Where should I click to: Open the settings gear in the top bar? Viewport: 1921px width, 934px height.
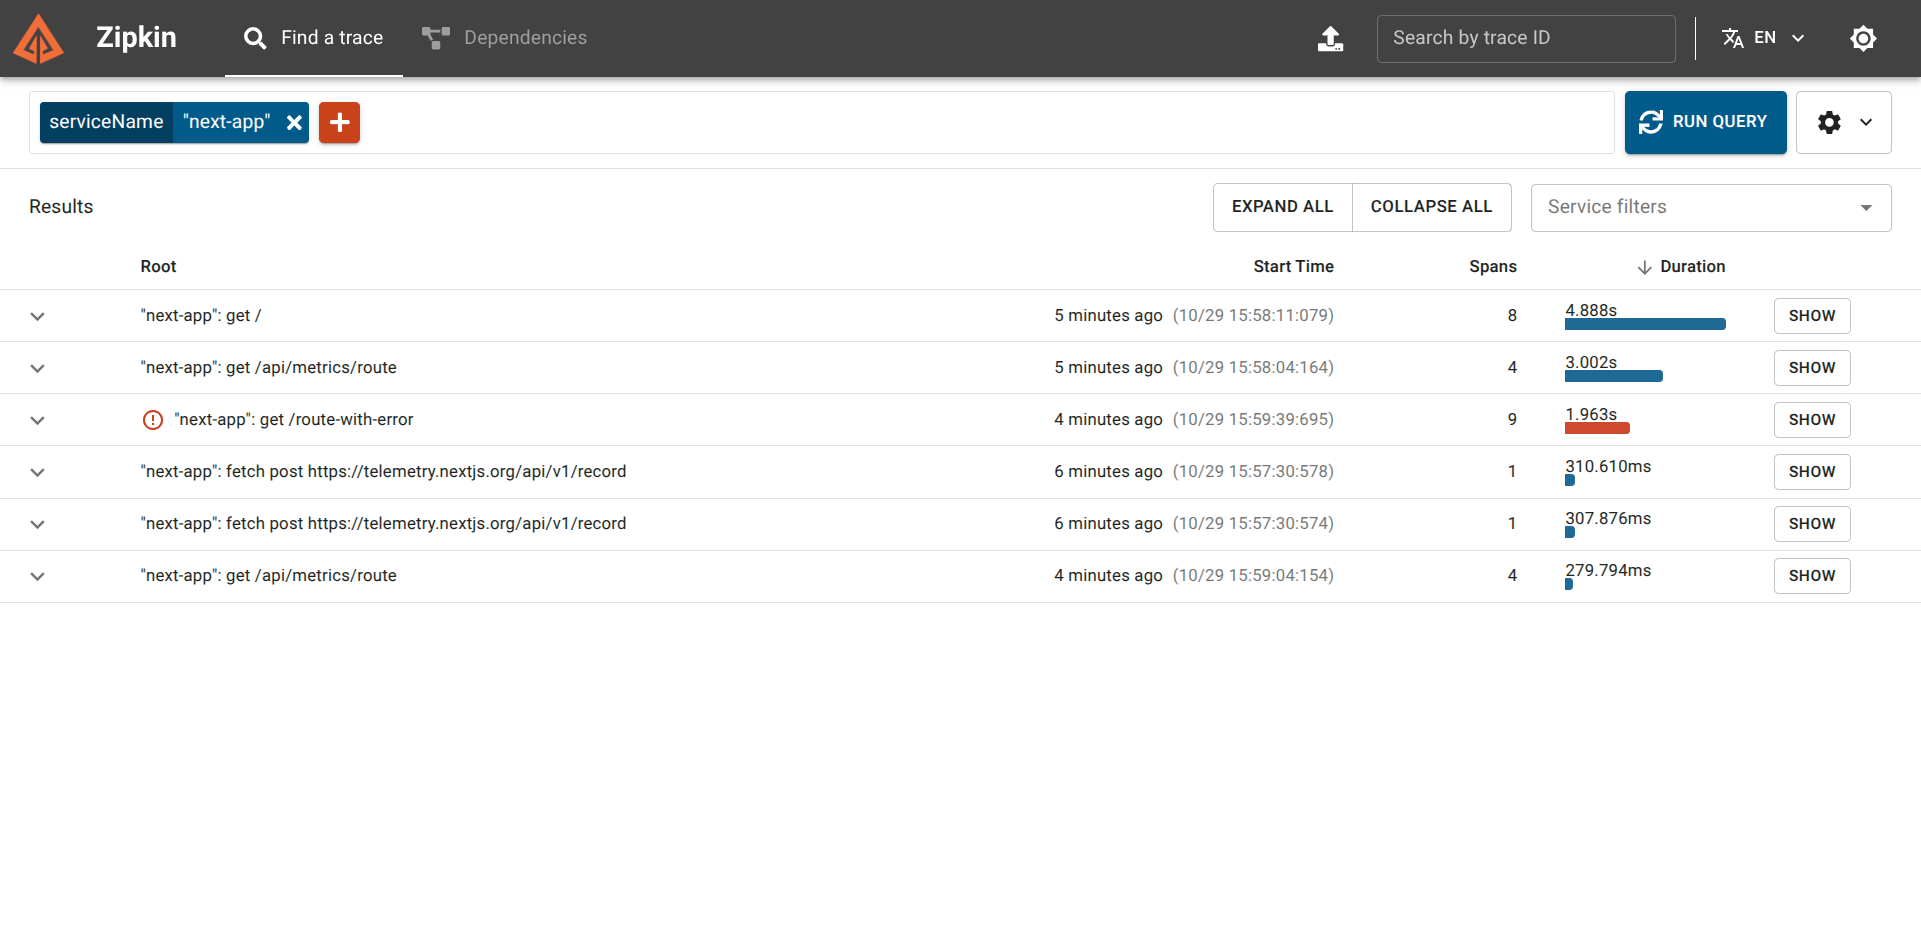tap(1864, 38)
